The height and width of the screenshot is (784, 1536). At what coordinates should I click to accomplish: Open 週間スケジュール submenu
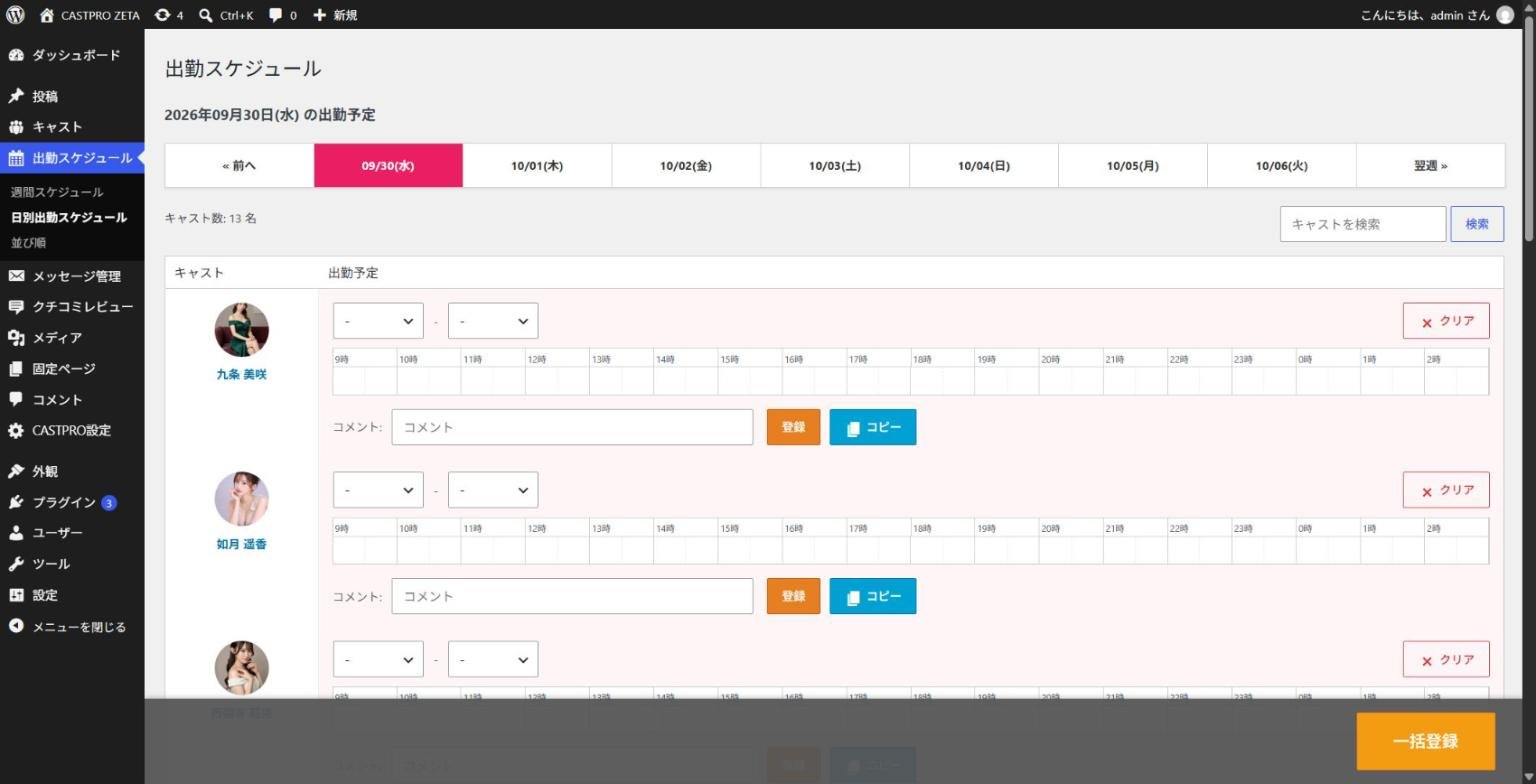point(57,192)
